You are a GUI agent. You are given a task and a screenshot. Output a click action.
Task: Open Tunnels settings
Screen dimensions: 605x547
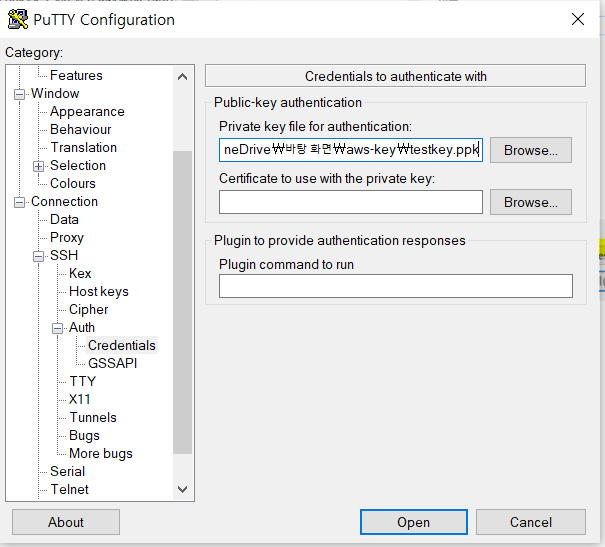(x=93, y=417)
